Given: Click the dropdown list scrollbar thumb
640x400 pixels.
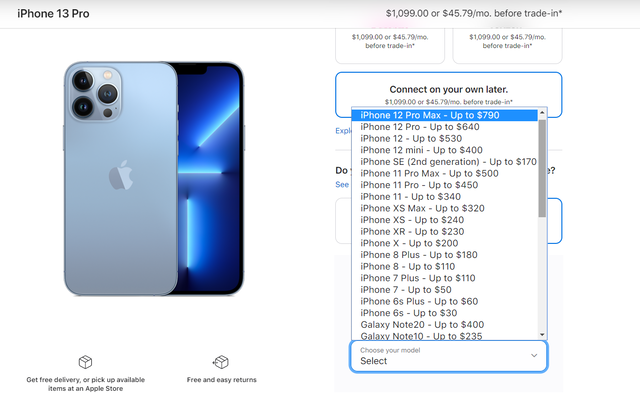Looking at the screenshot, I should pyautogui.click(x=542, y=168).
